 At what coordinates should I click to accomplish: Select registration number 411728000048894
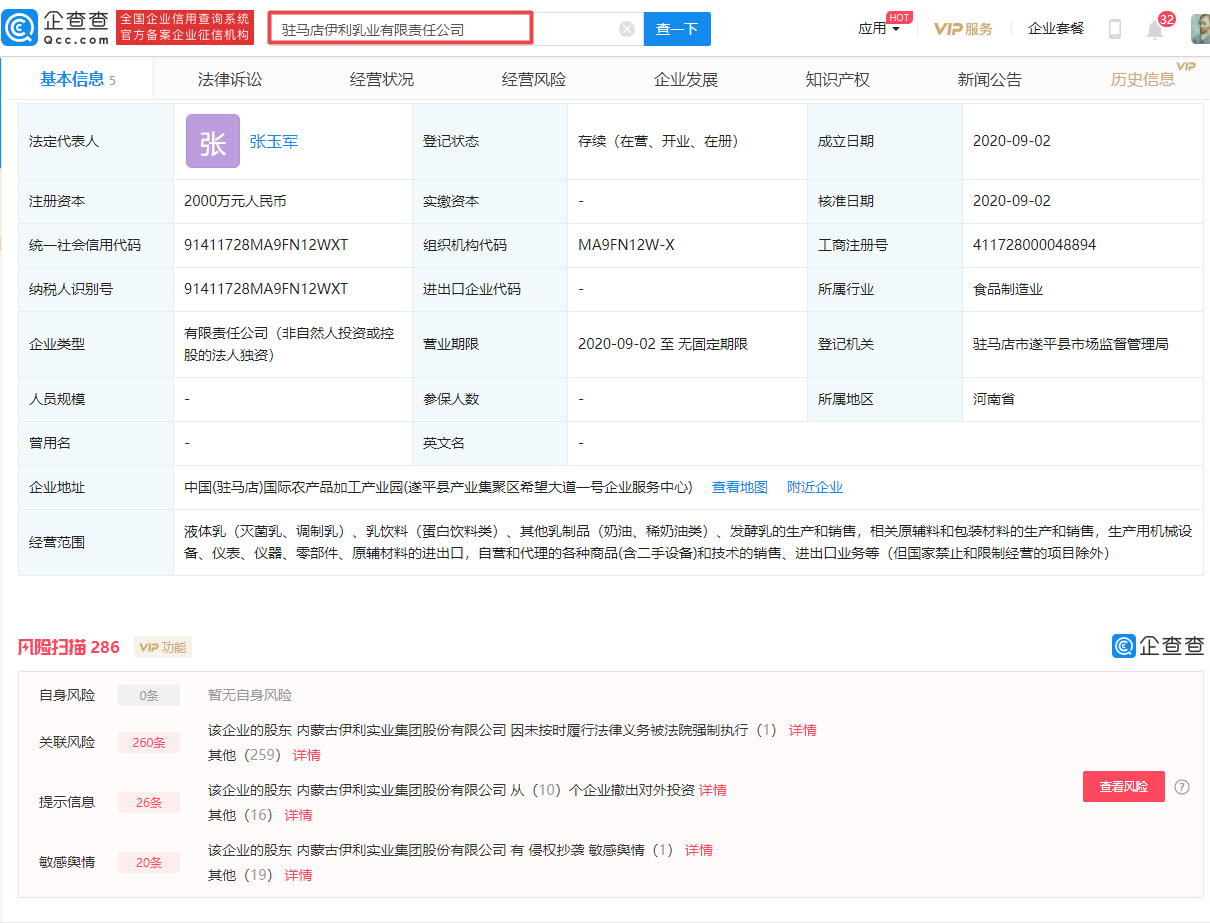1035,246
